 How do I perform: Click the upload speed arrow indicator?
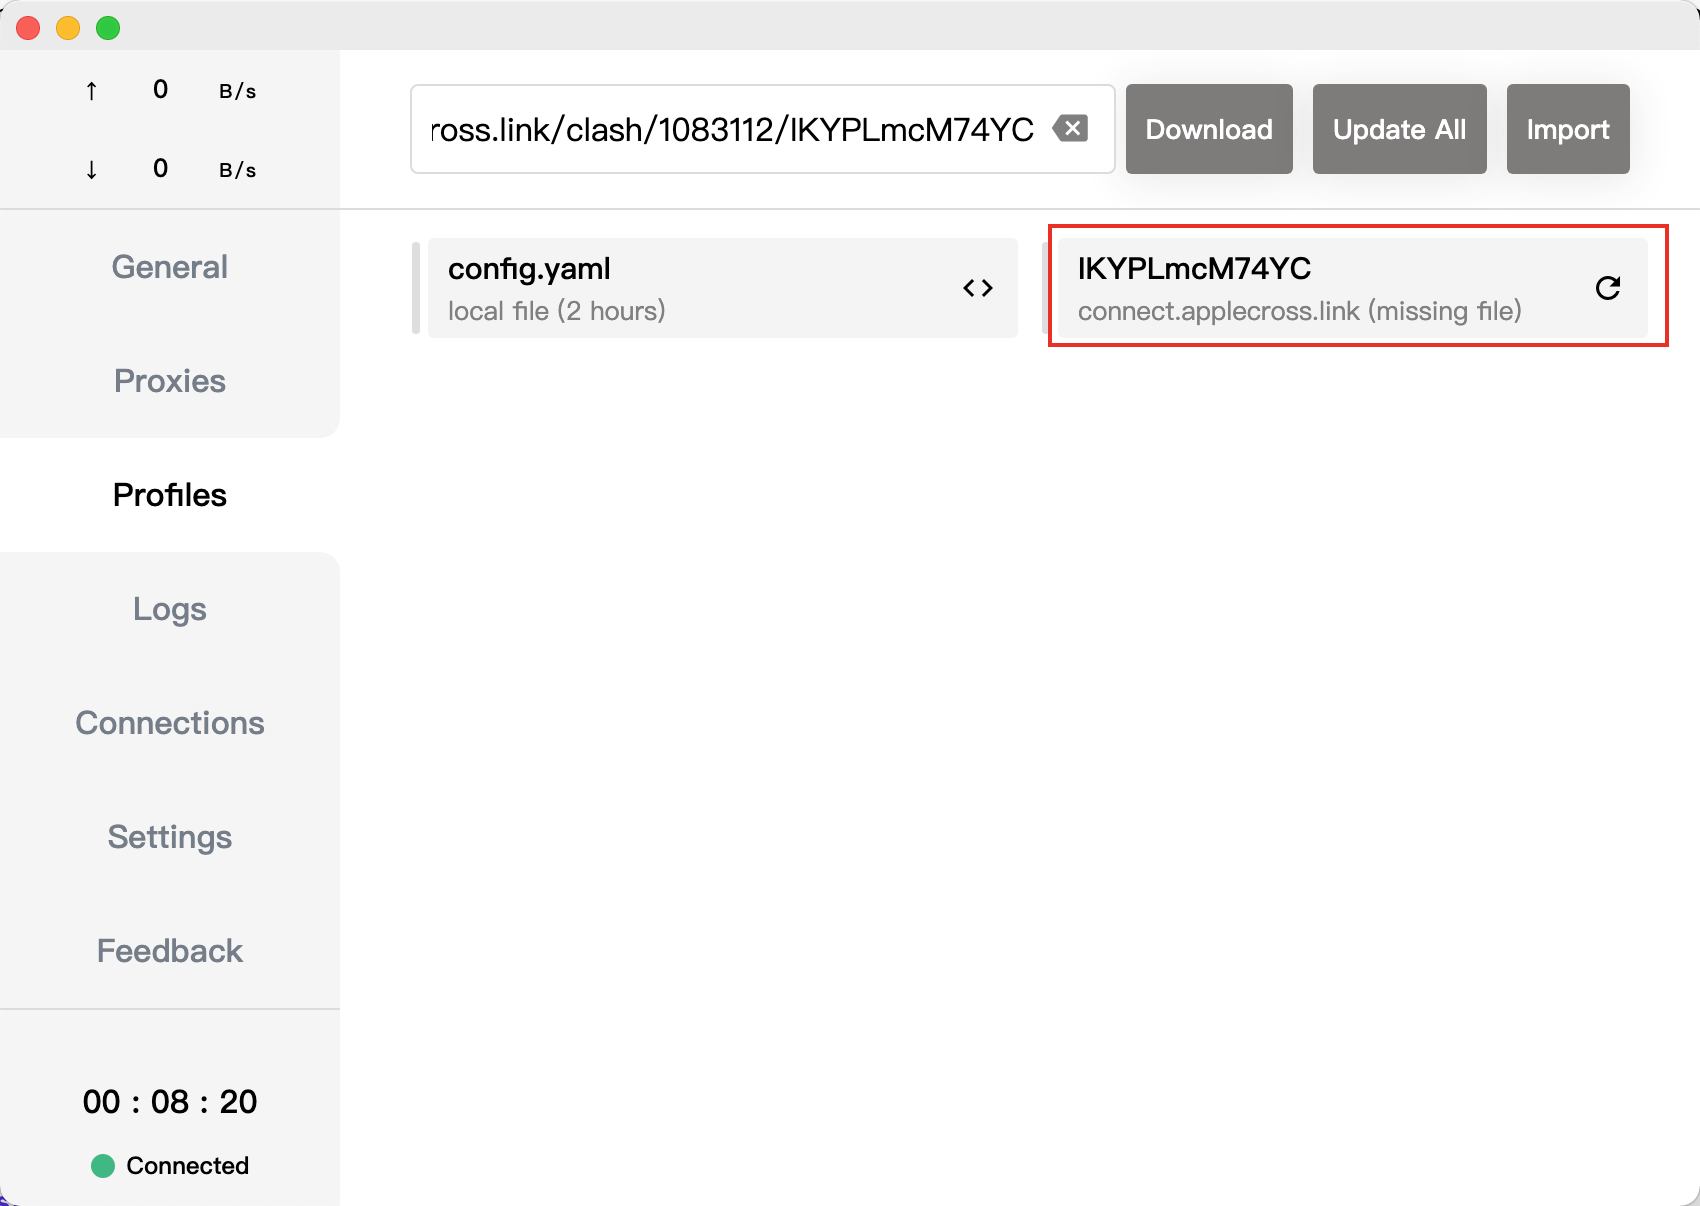[x=91, y=89]
